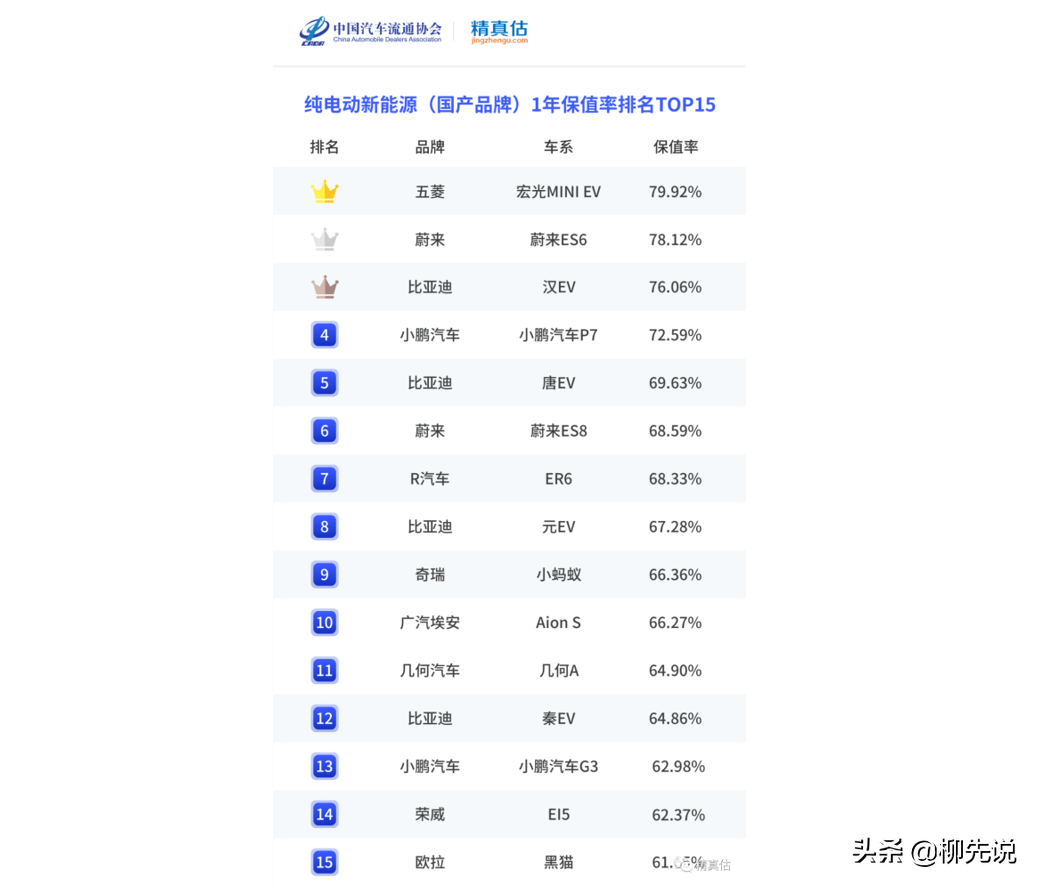Click the brand cell 广汽埃安
Screen dimensions: 1040x888
(x=430, y=623)
